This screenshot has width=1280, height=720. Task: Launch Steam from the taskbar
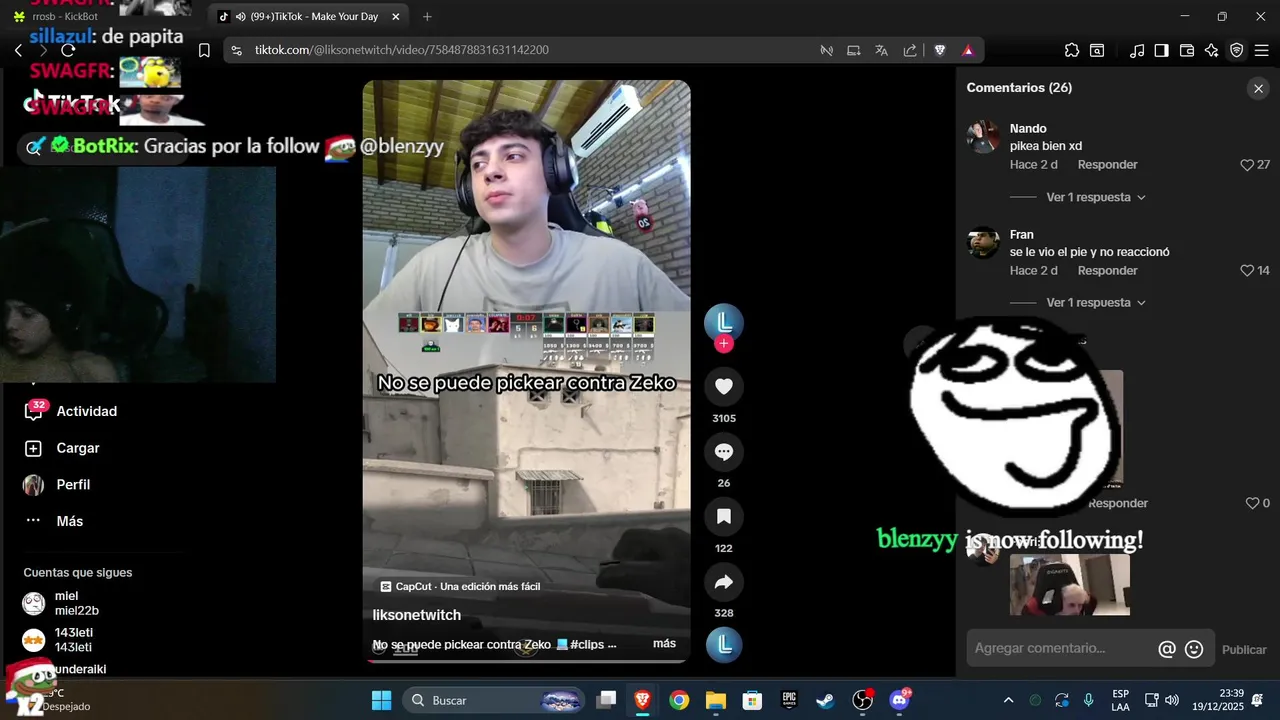pyautogui.click(x=825, y=700)
